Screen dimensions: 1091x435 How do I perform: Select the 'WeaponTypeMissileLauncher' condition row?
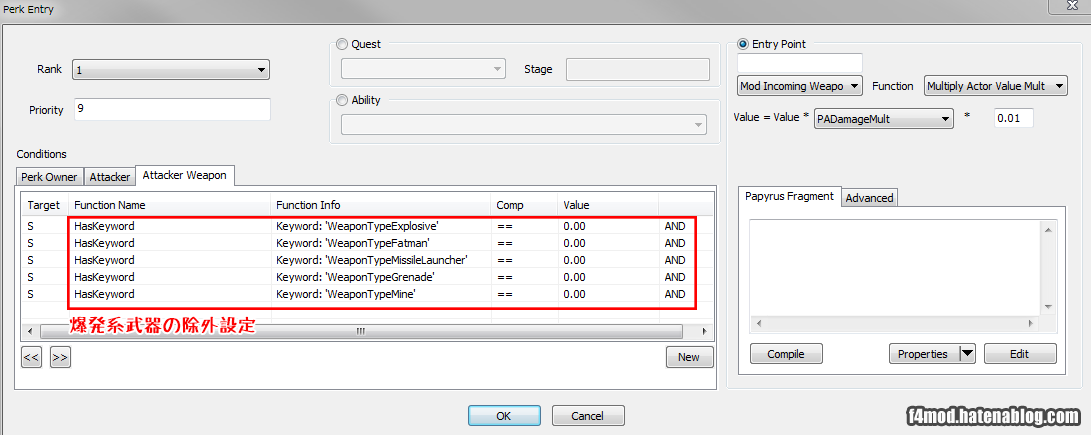tap(367, 260)
